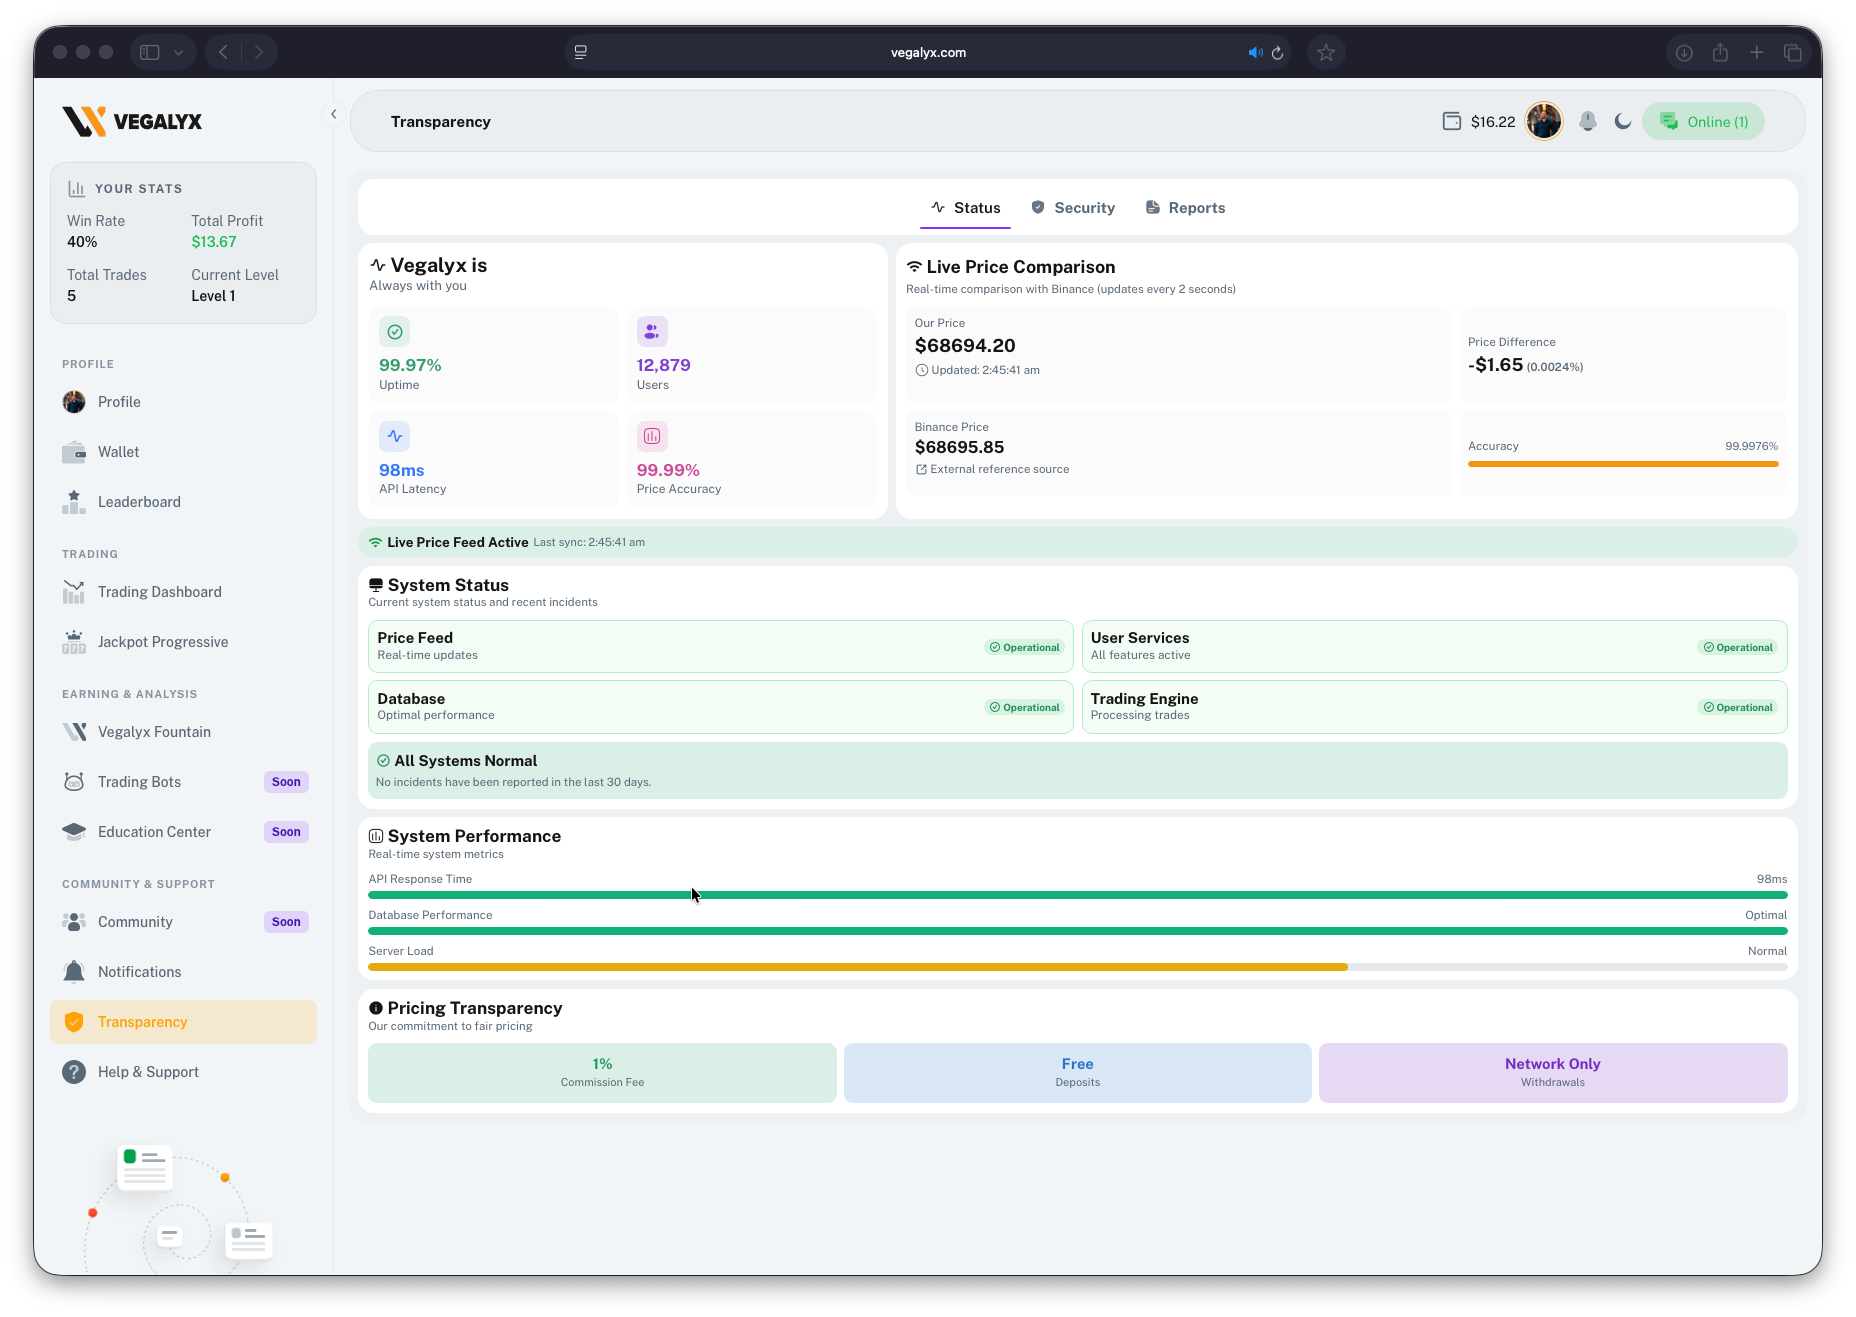Switch to the Status tab
This screenshot has width=1856, height=1317.
[x=965, y=208]
